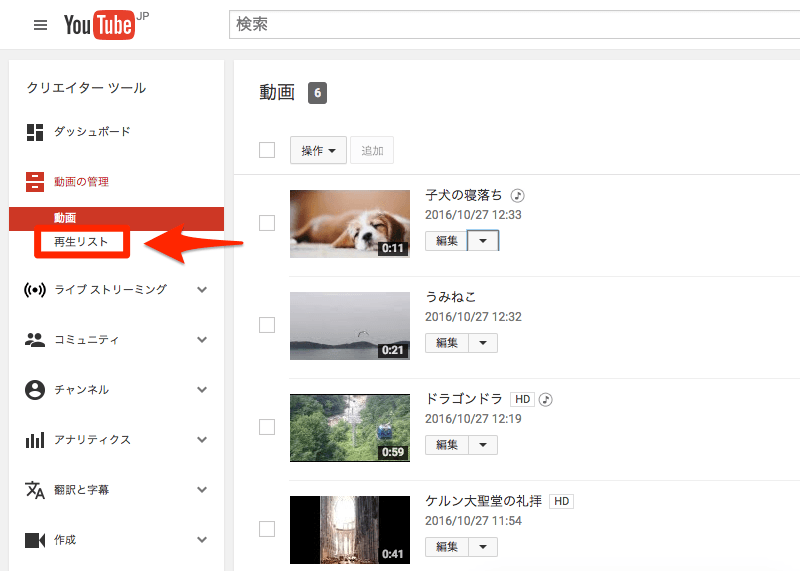The image size is (800, 571).
Task: Open video title ドラゴンドラ
Action: [464, 399]
